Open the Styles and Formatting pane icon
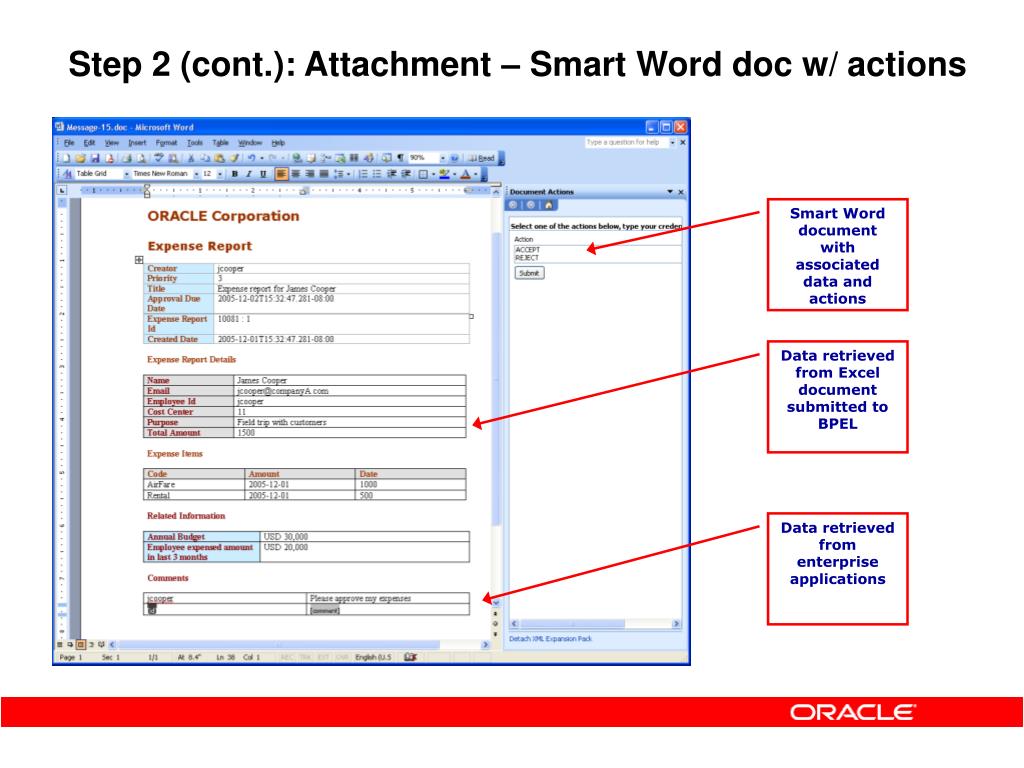 pyautogui.click(x=67, y=174)
